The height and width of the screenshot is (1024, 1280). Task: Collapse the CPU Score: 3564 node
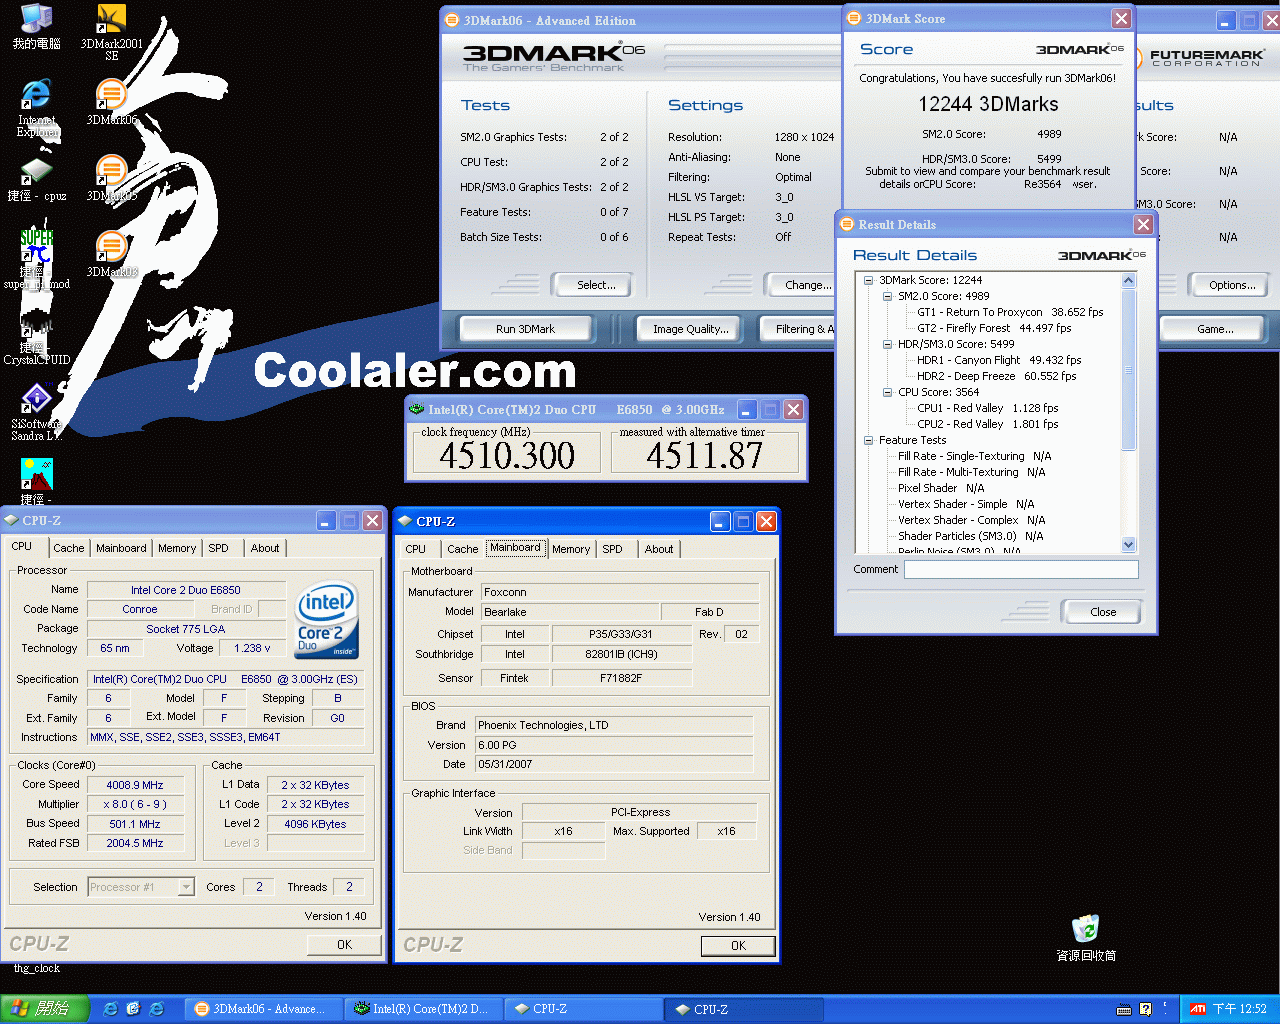[887, 392]
